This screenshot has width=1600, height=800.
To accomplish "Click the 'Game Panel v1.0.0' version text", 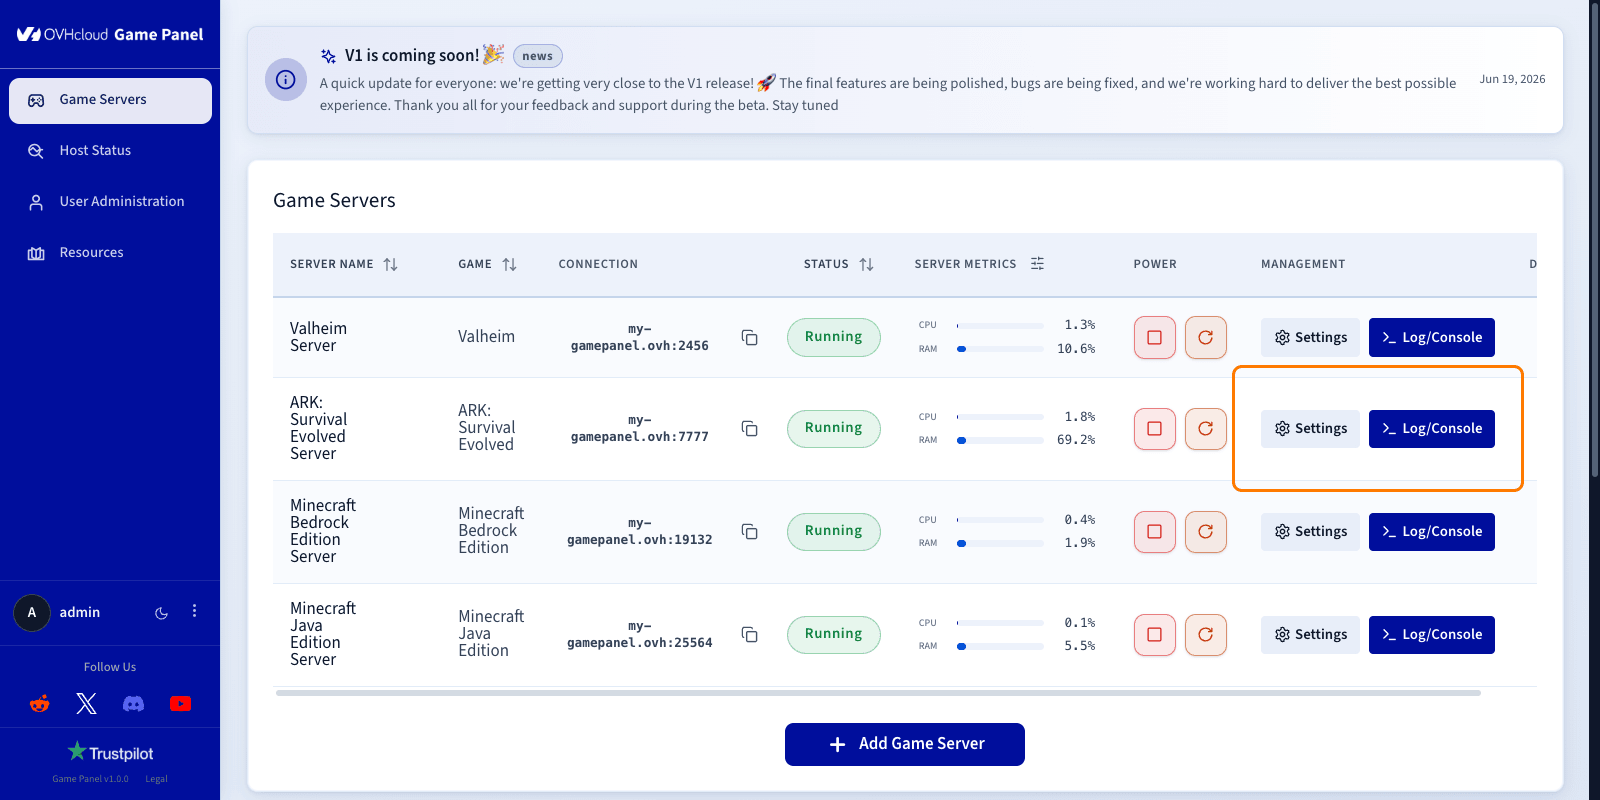I will (90, 779).
